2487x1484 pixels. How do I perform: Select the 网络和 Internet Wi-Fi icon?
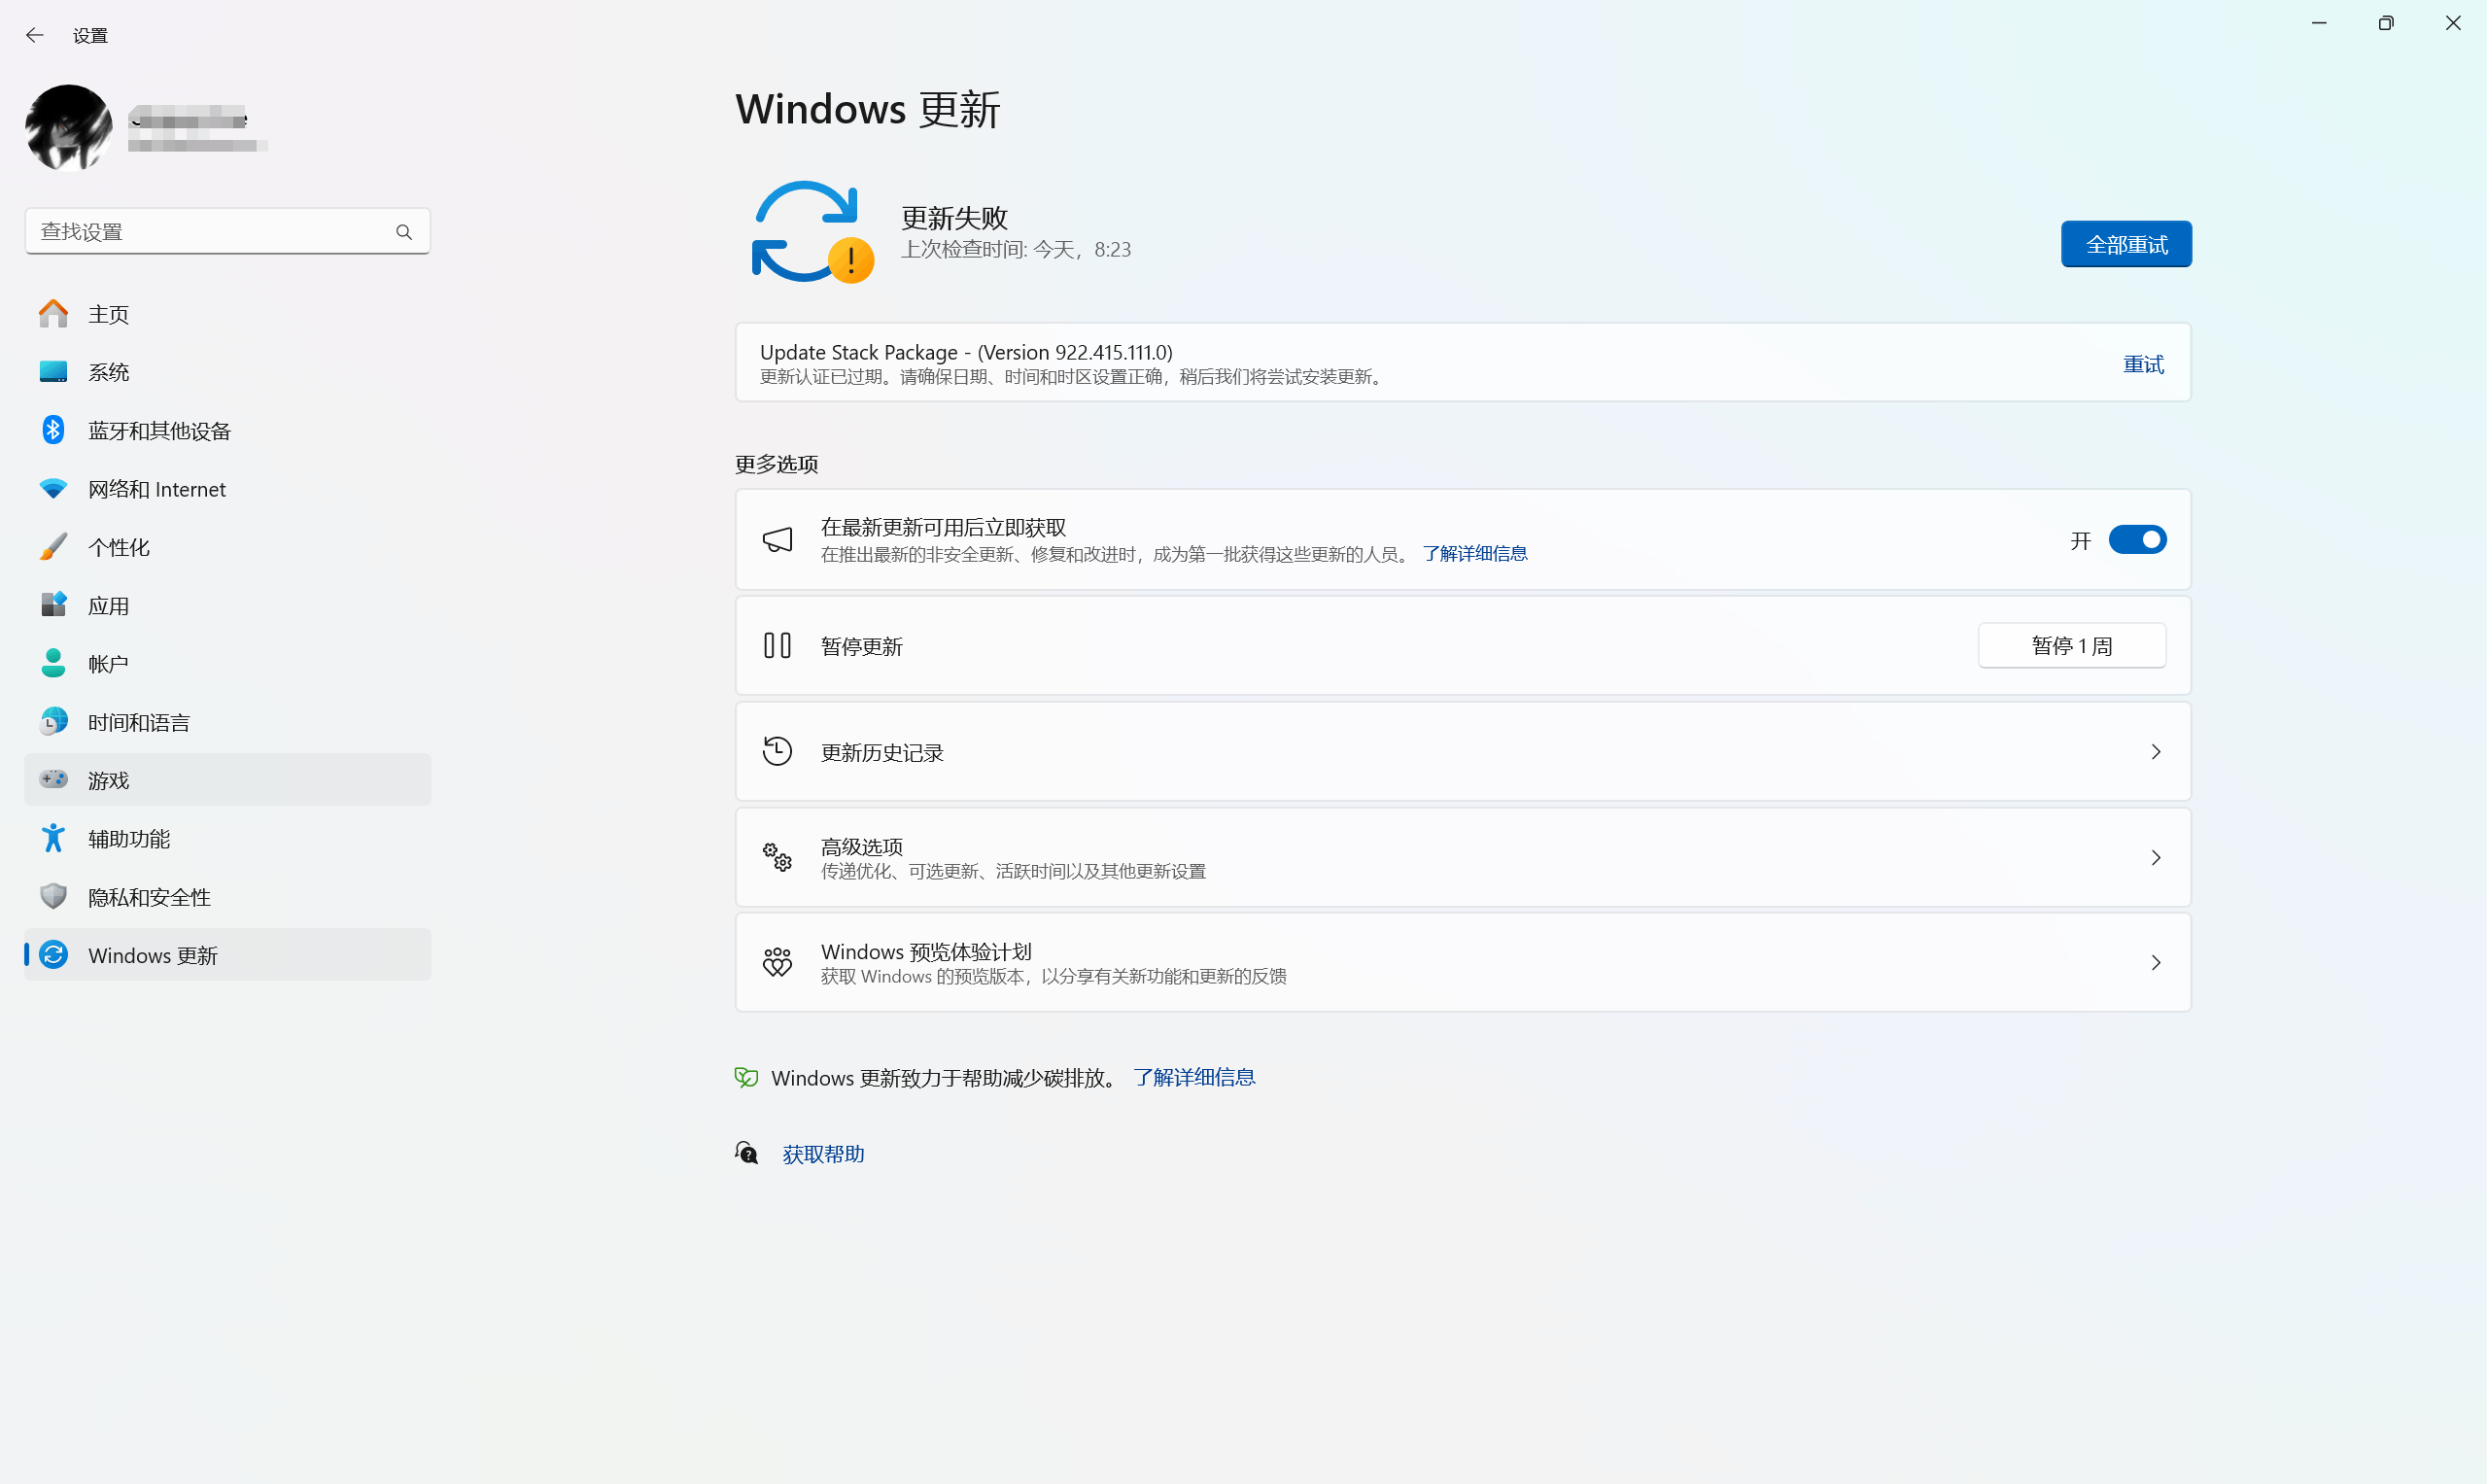pos(53,488)
